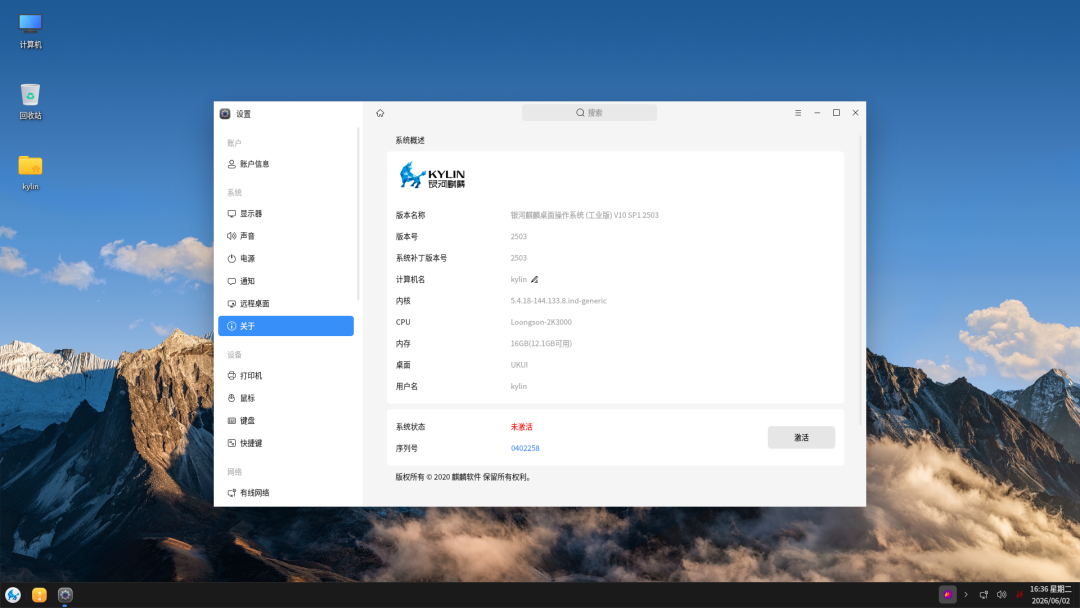Screen dimensions: 1080x608
Task: Open the Kylin start menu in taskbar
Action: tap(13, 595)
